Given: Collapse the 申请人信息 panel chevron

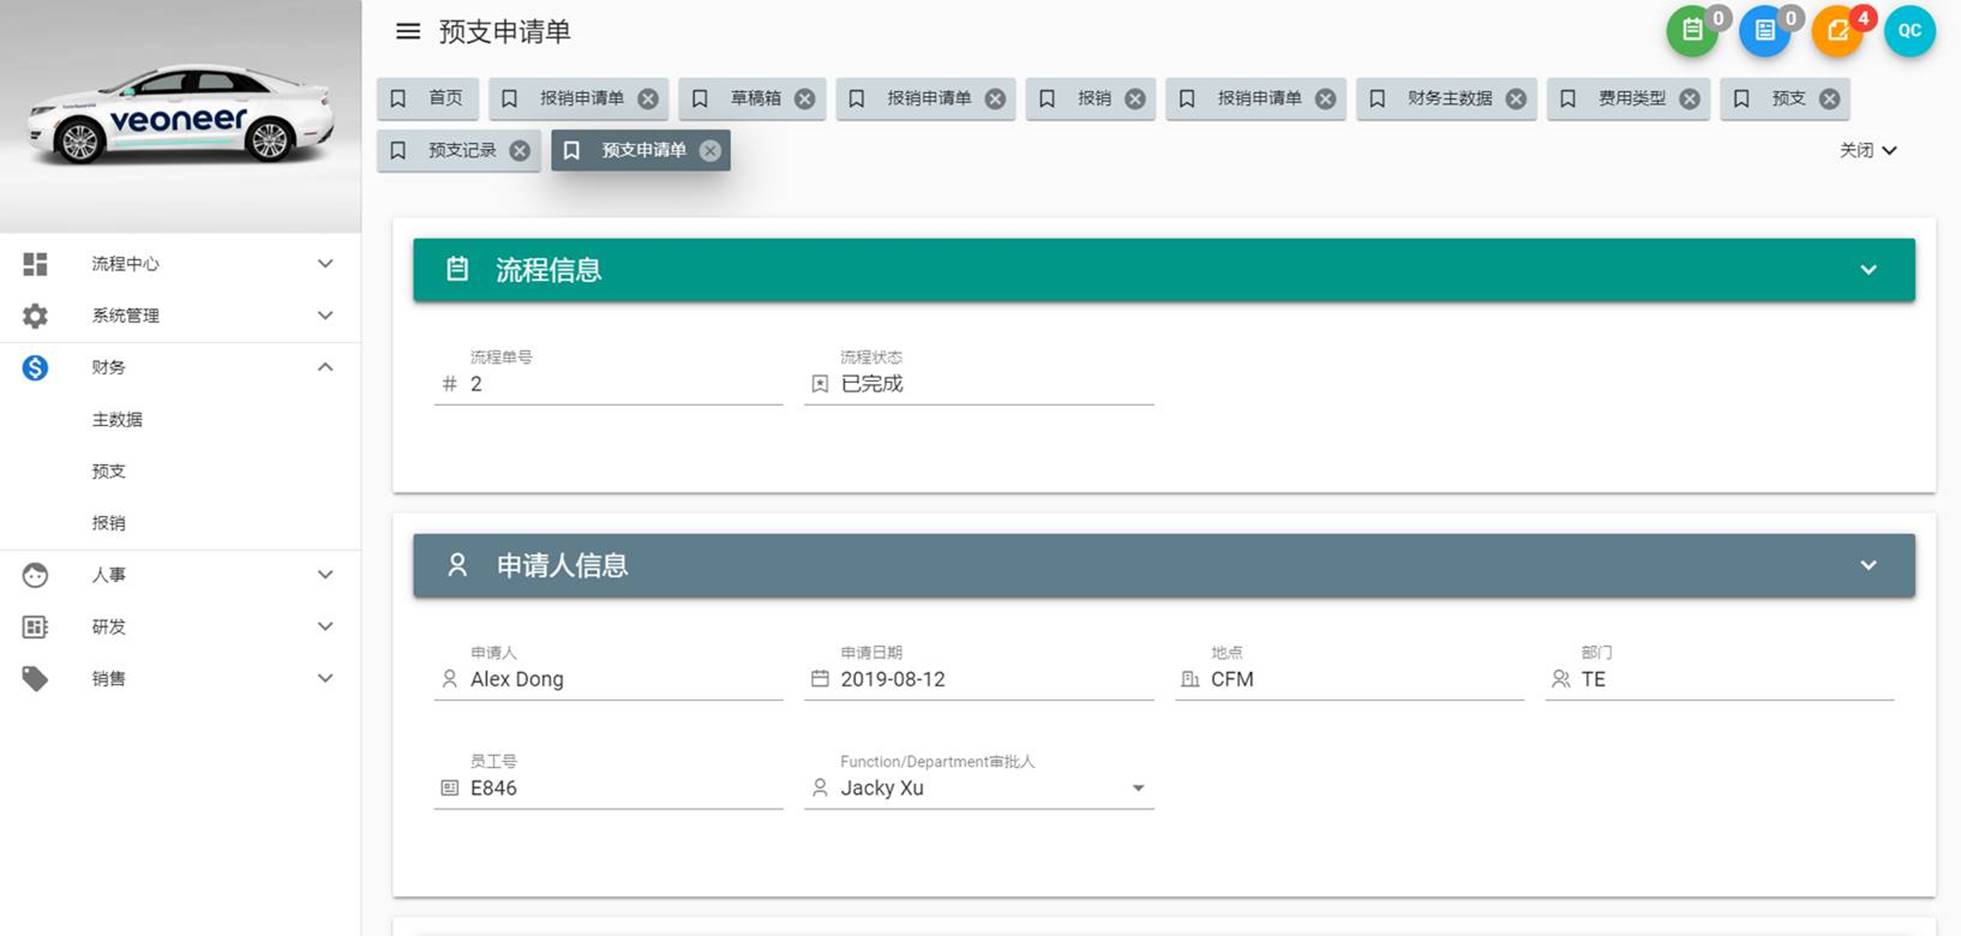Looking at the screenshot, I should [1868, 566].
